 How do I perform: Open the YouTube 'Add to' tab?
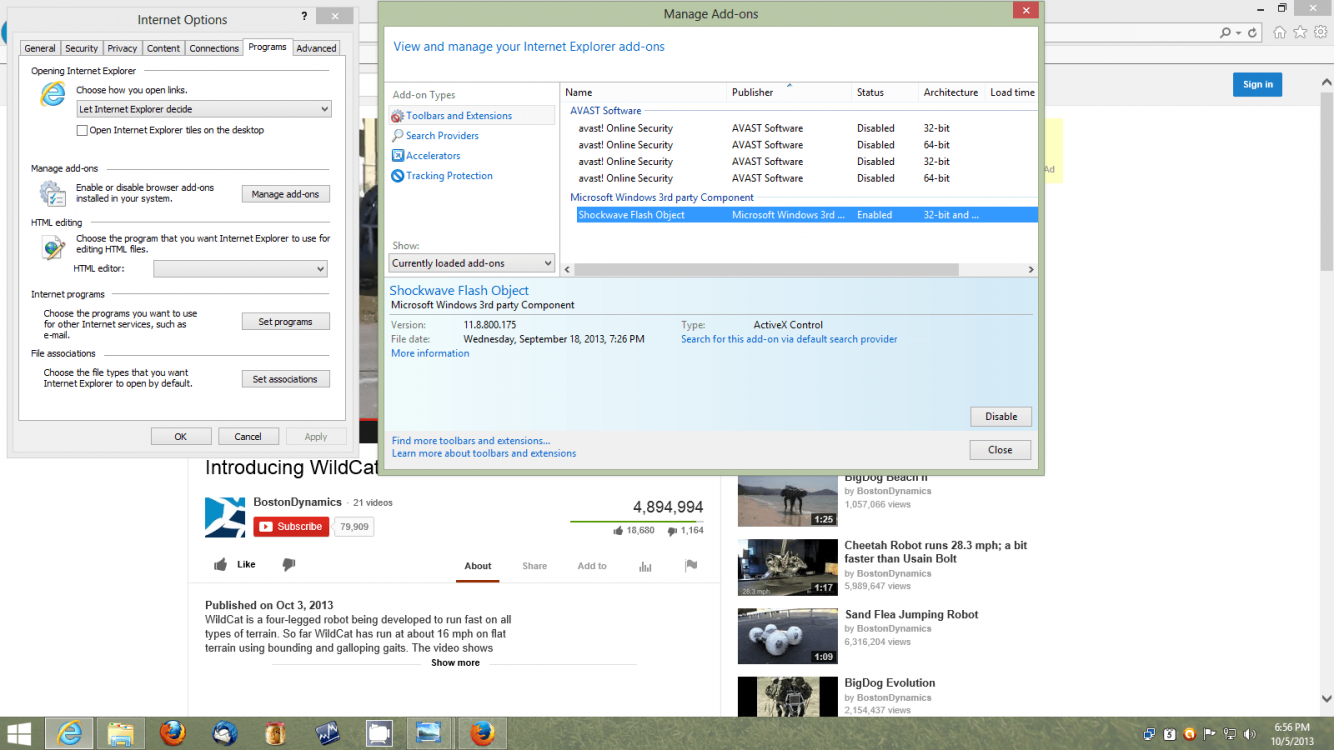click(592, 566)
